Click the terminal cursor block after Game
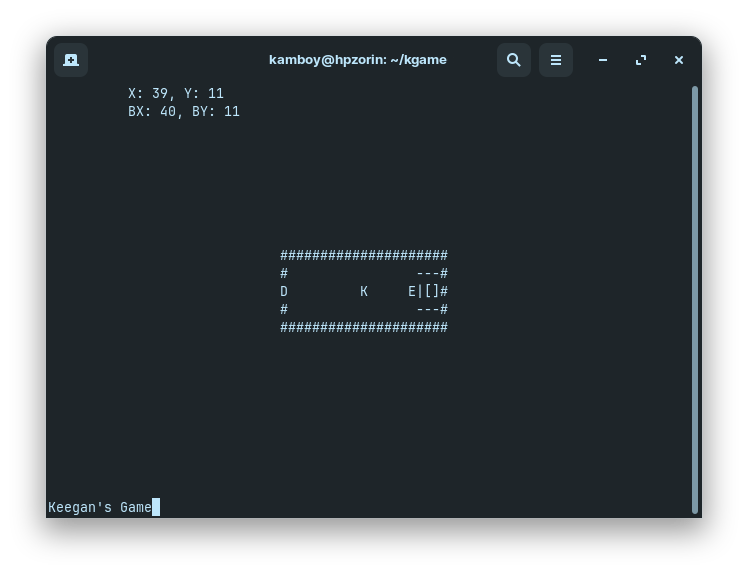This screenshot has height=574, width=748. [x=156, y=507]
